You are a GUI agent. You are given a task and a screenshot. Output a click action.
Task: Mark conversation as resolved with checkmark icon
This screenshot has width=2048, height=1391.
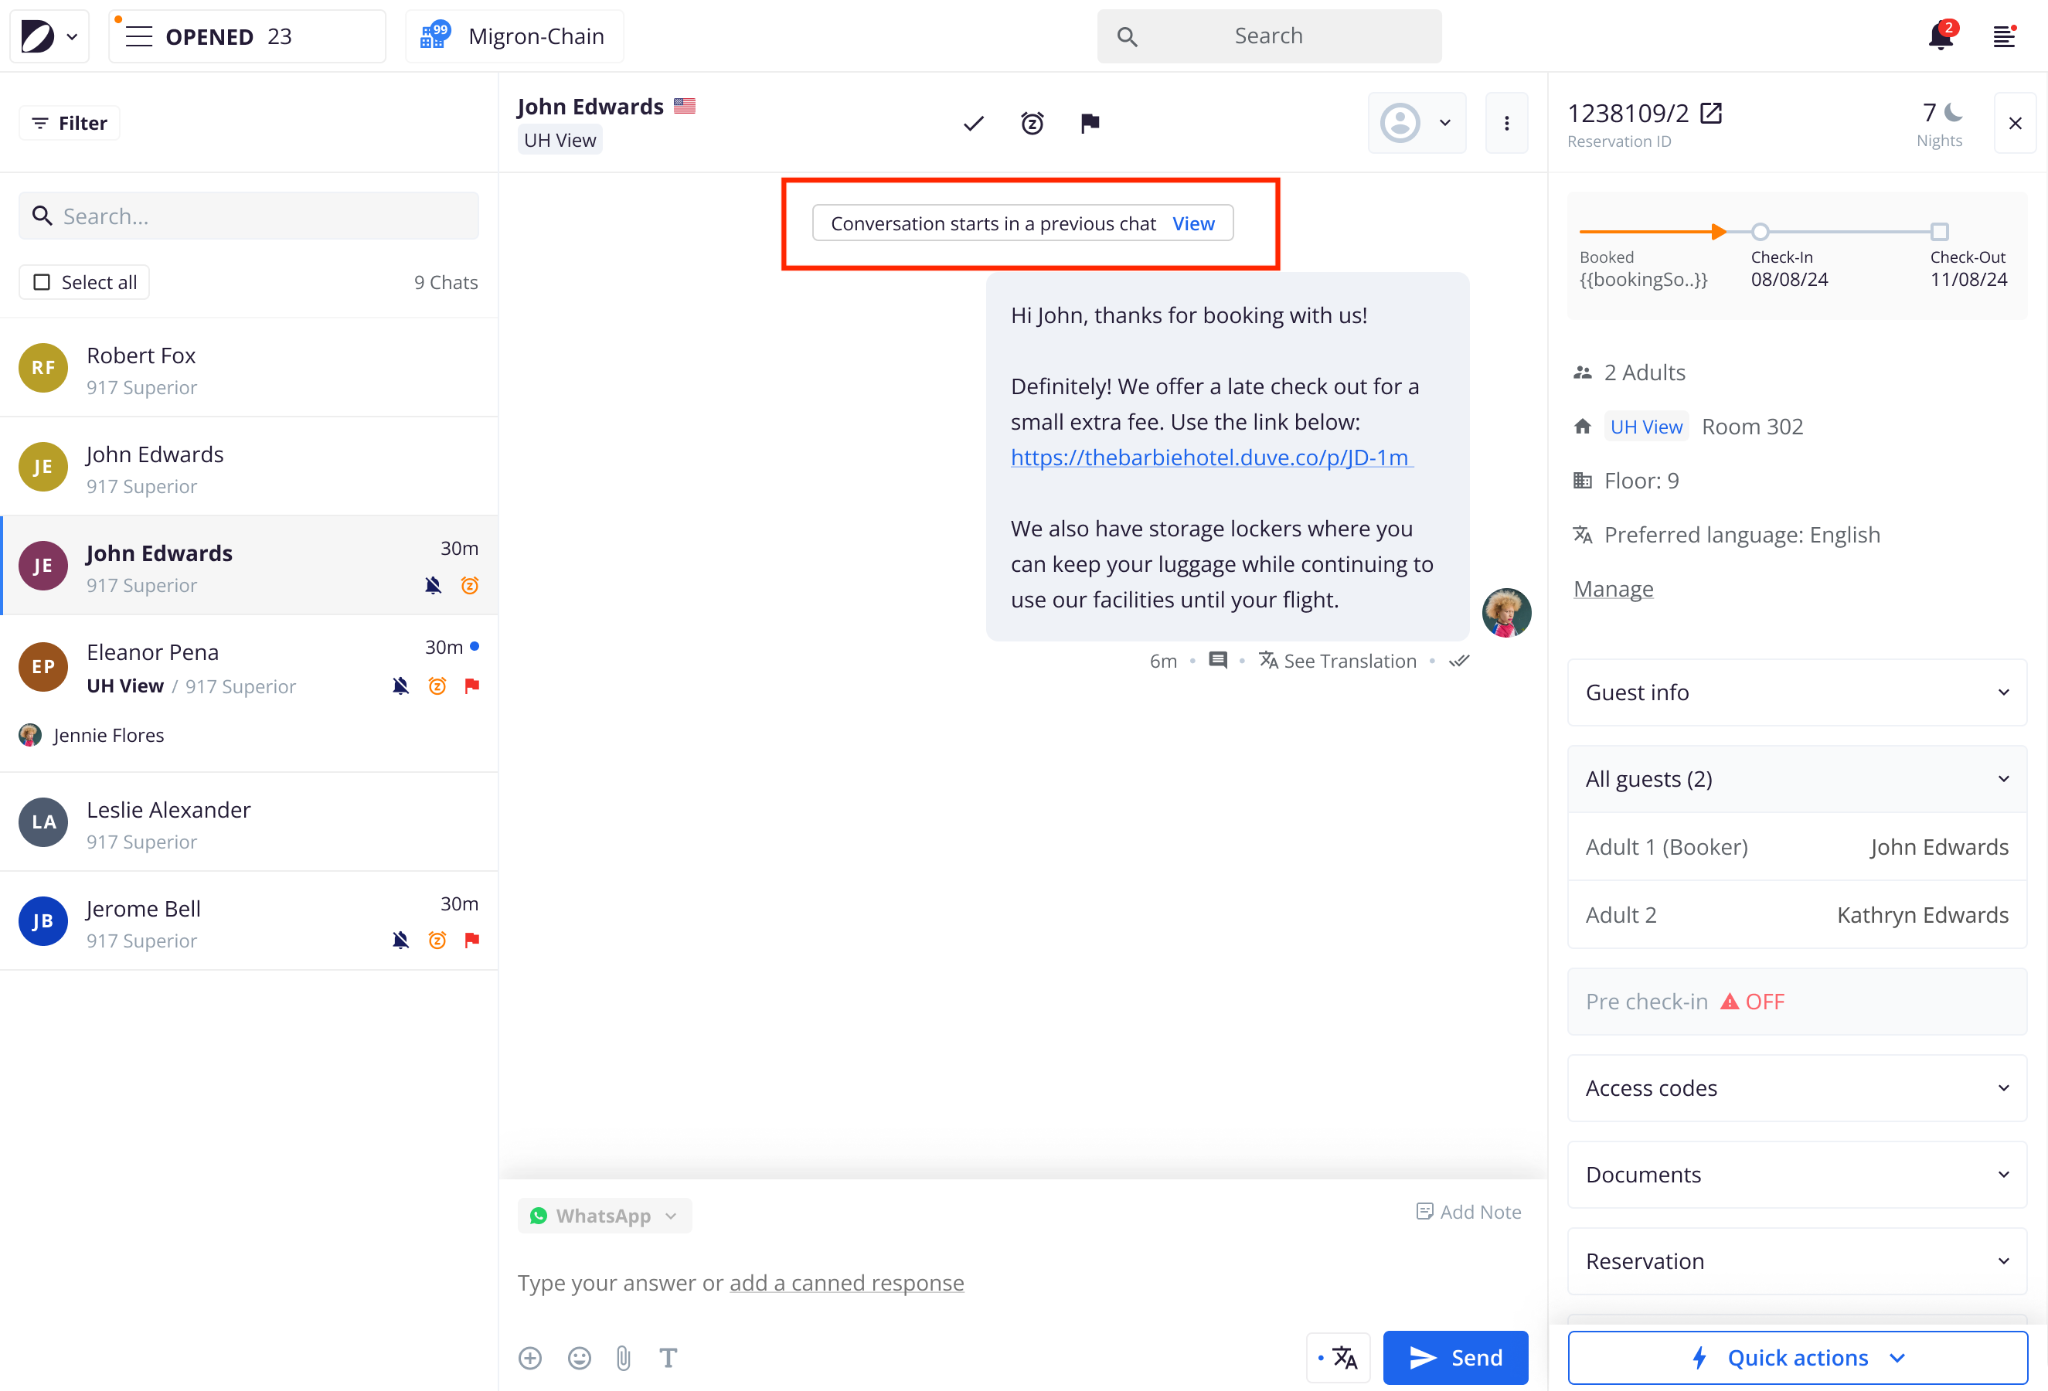coord(973,123)
